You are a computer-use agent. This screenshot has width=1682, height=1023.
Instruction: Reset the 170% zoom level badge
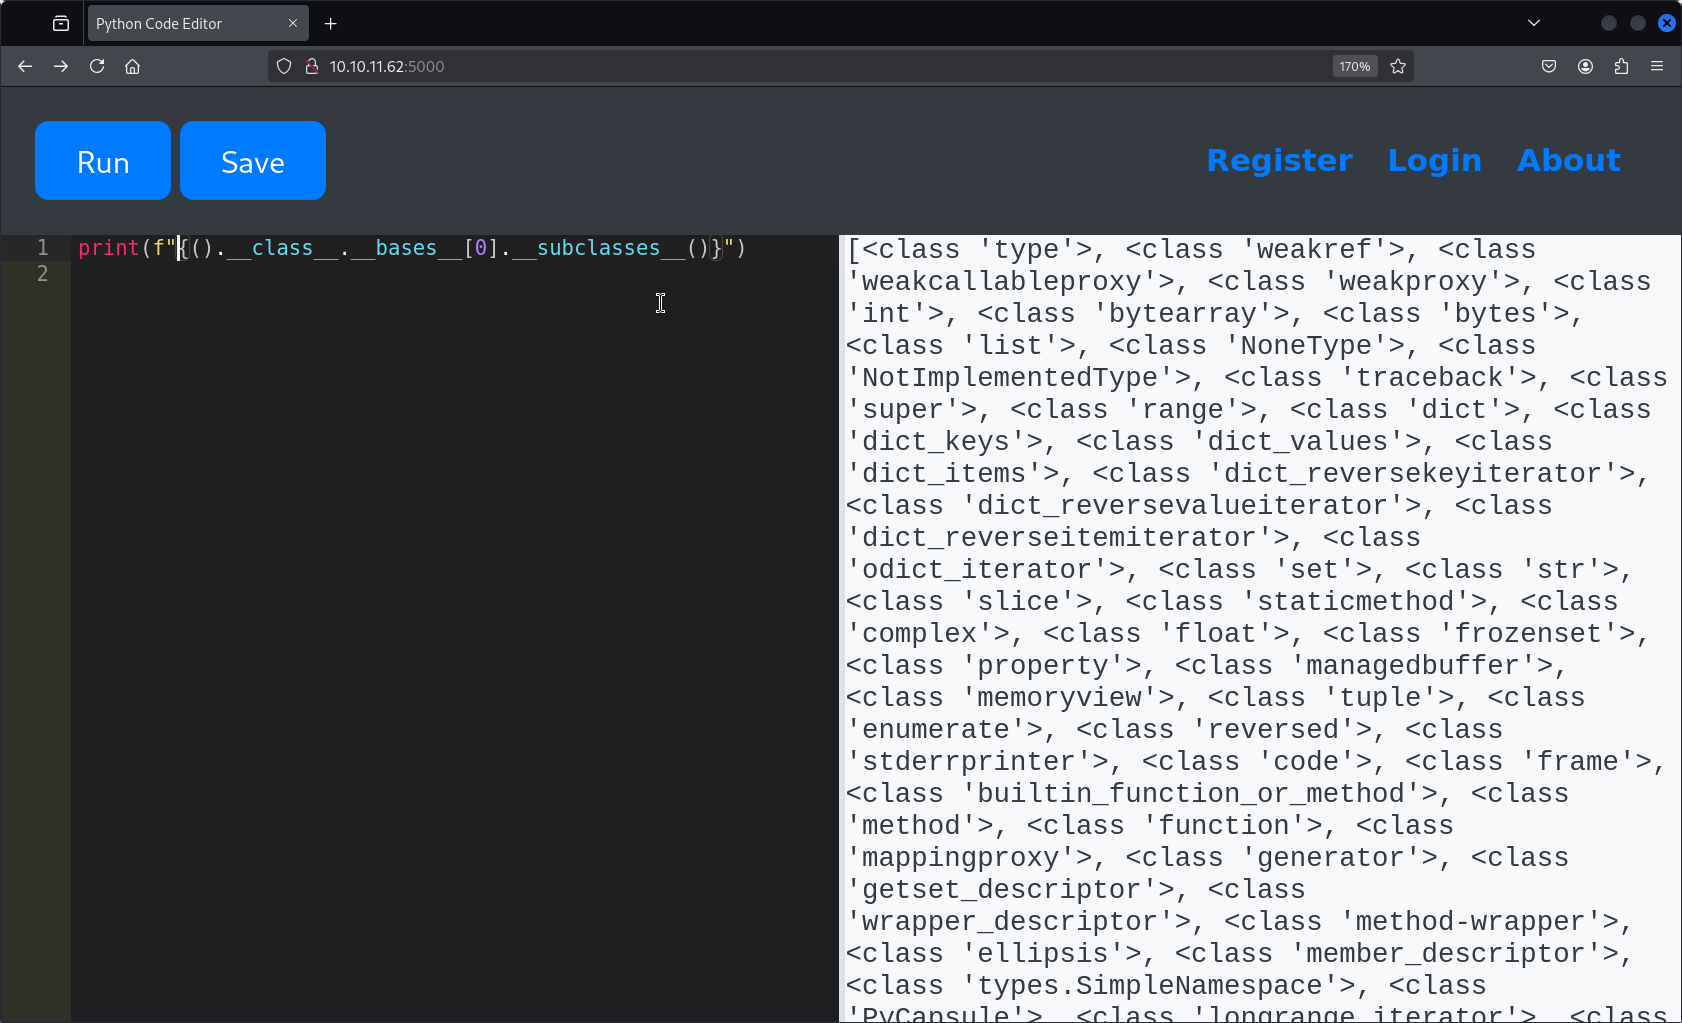click(x=1355, y=66)
